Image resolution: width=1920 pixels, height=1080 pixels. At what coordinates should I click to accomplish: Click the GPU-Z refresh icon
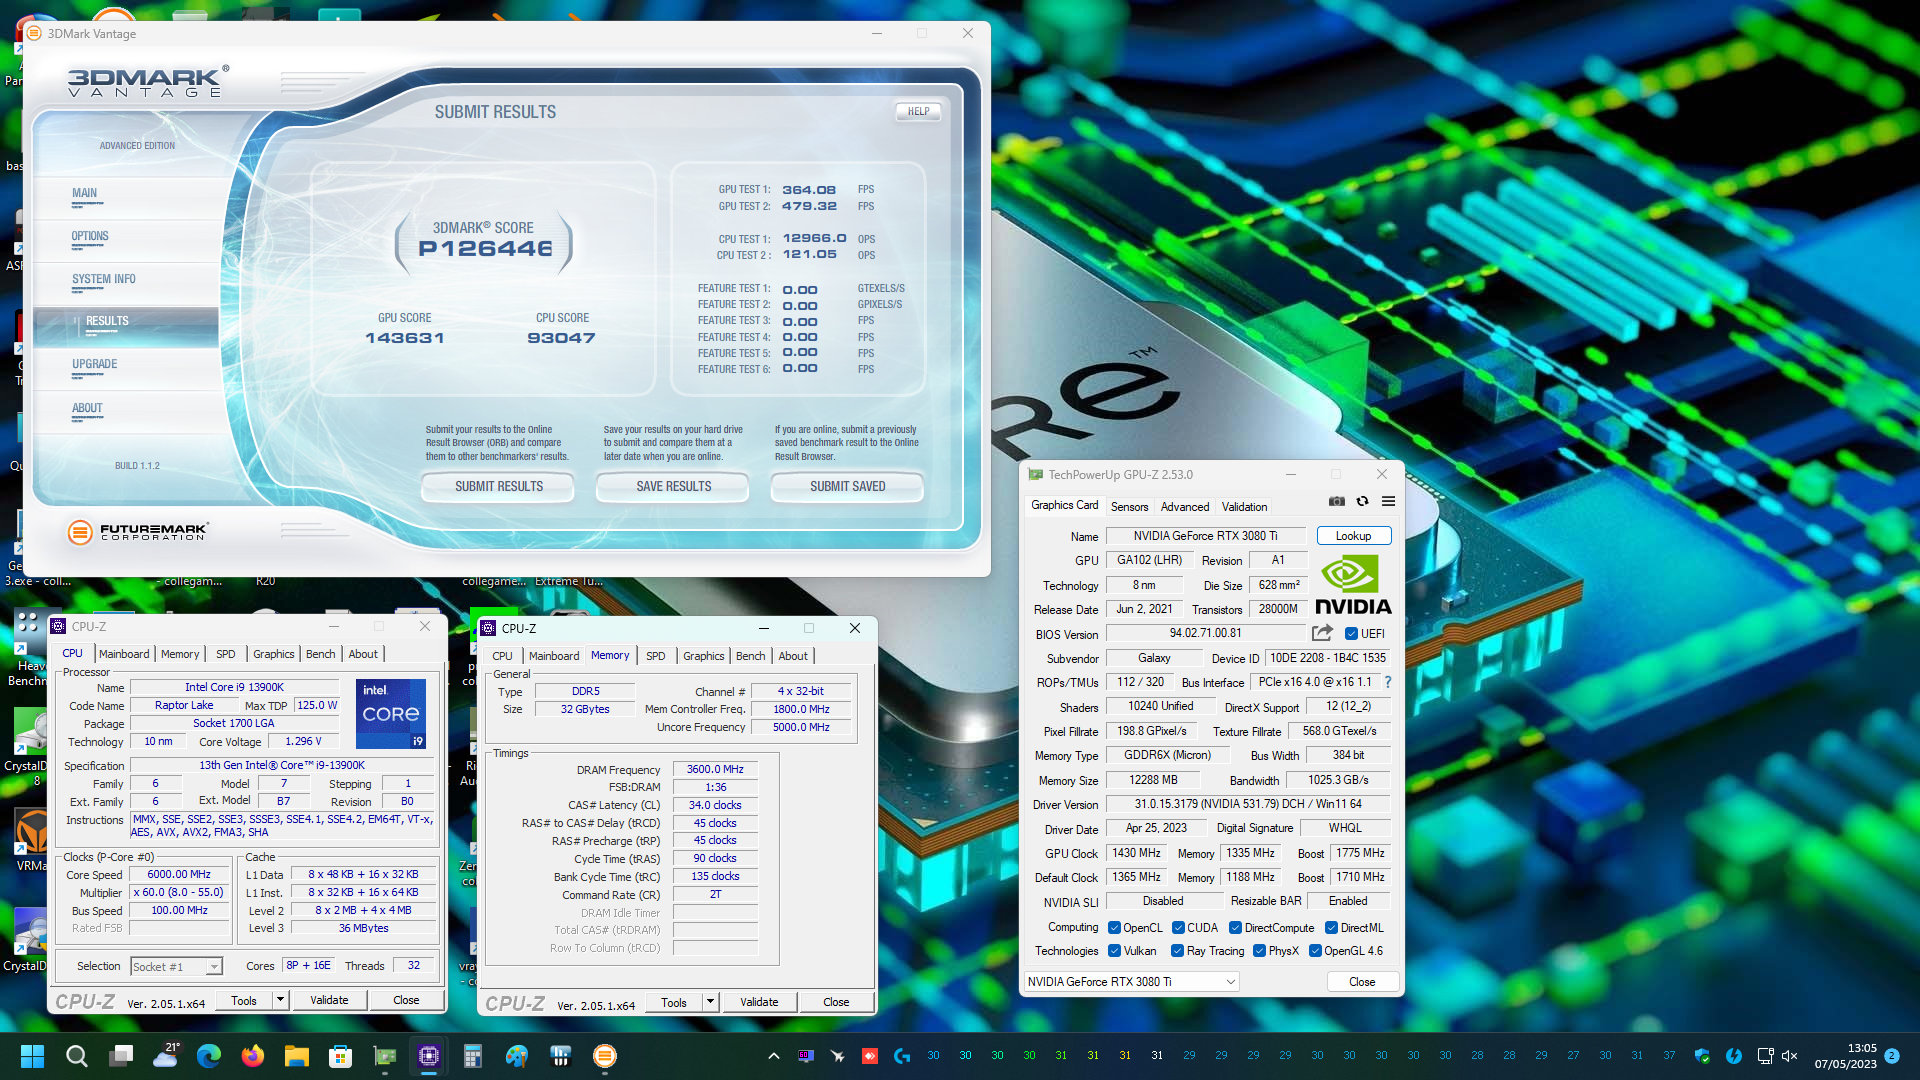tap(1362, 501)
